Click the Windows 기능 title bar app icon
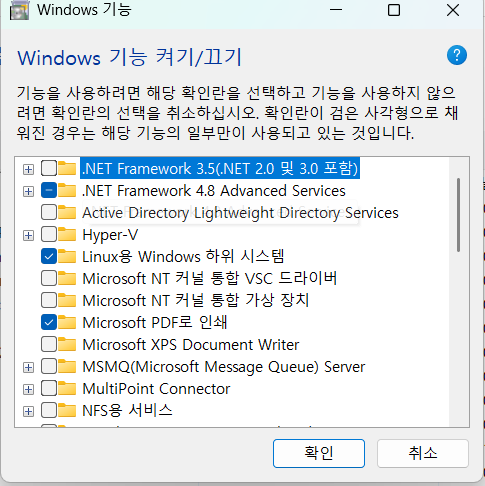The height and width of the screenshot is (486, 485). pos(19,10)
